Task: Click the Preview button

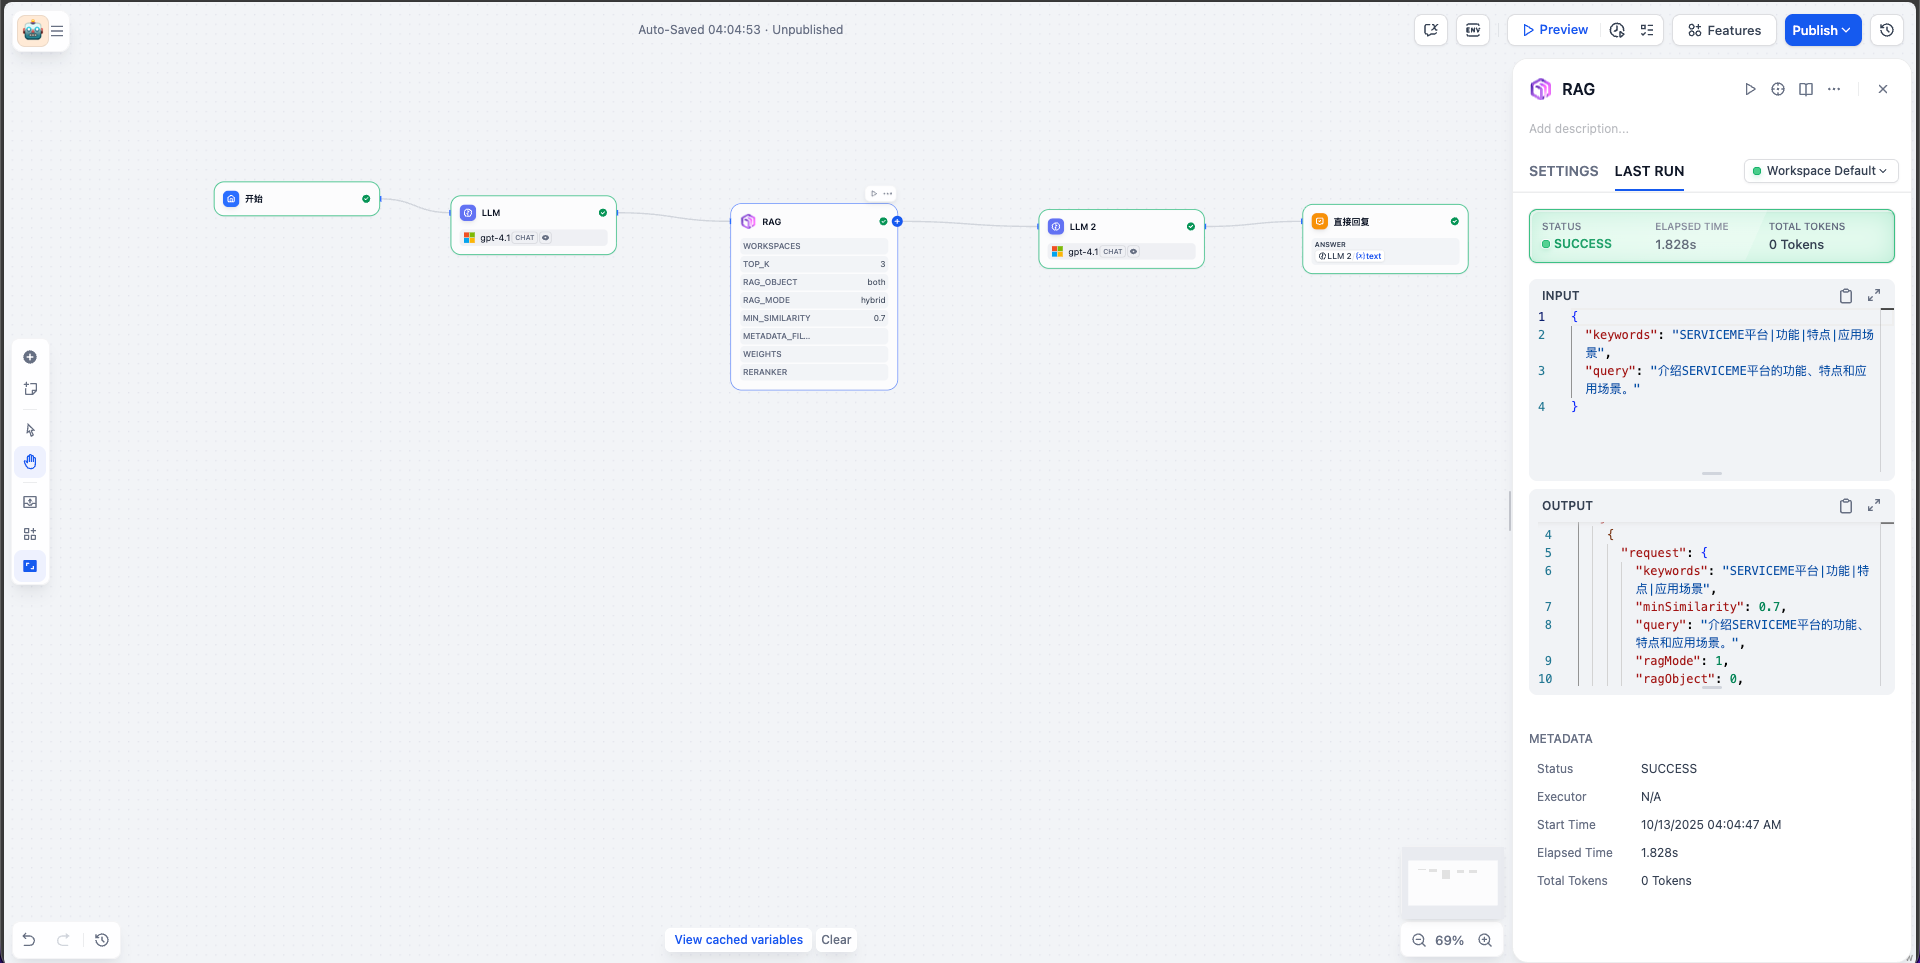Action: click(1555, 30)
